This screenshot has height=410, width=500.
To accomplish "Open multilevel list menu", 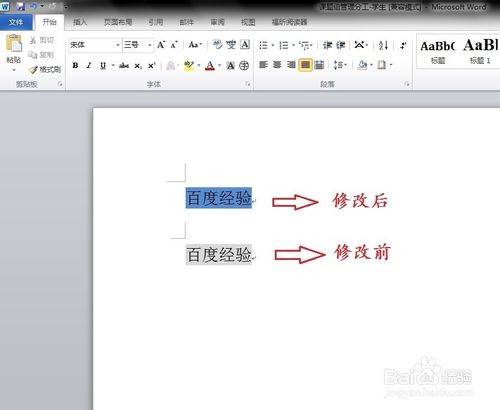I will click(x=305, y=45).
